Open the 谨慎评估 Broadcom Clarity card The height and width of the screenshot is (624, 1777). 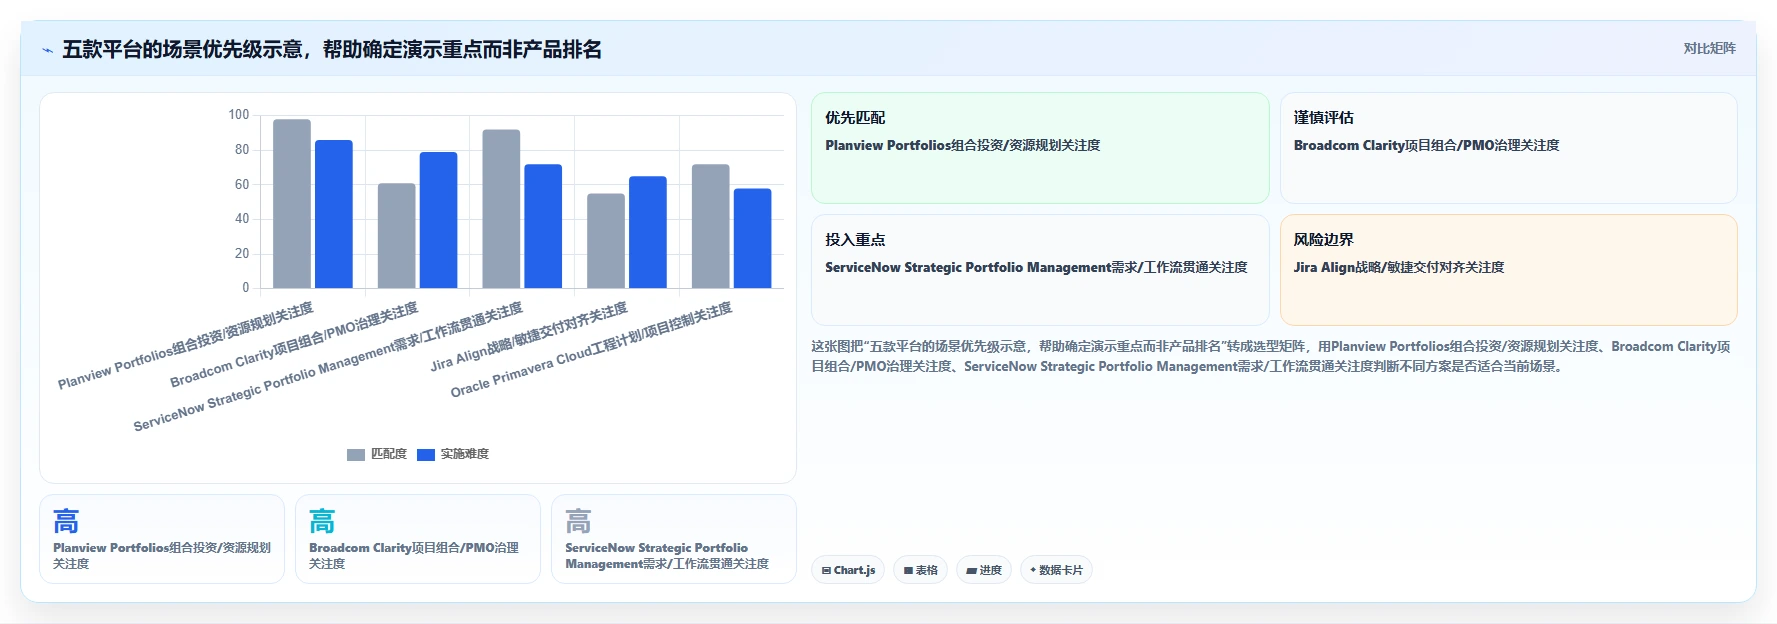(1508, 148)
